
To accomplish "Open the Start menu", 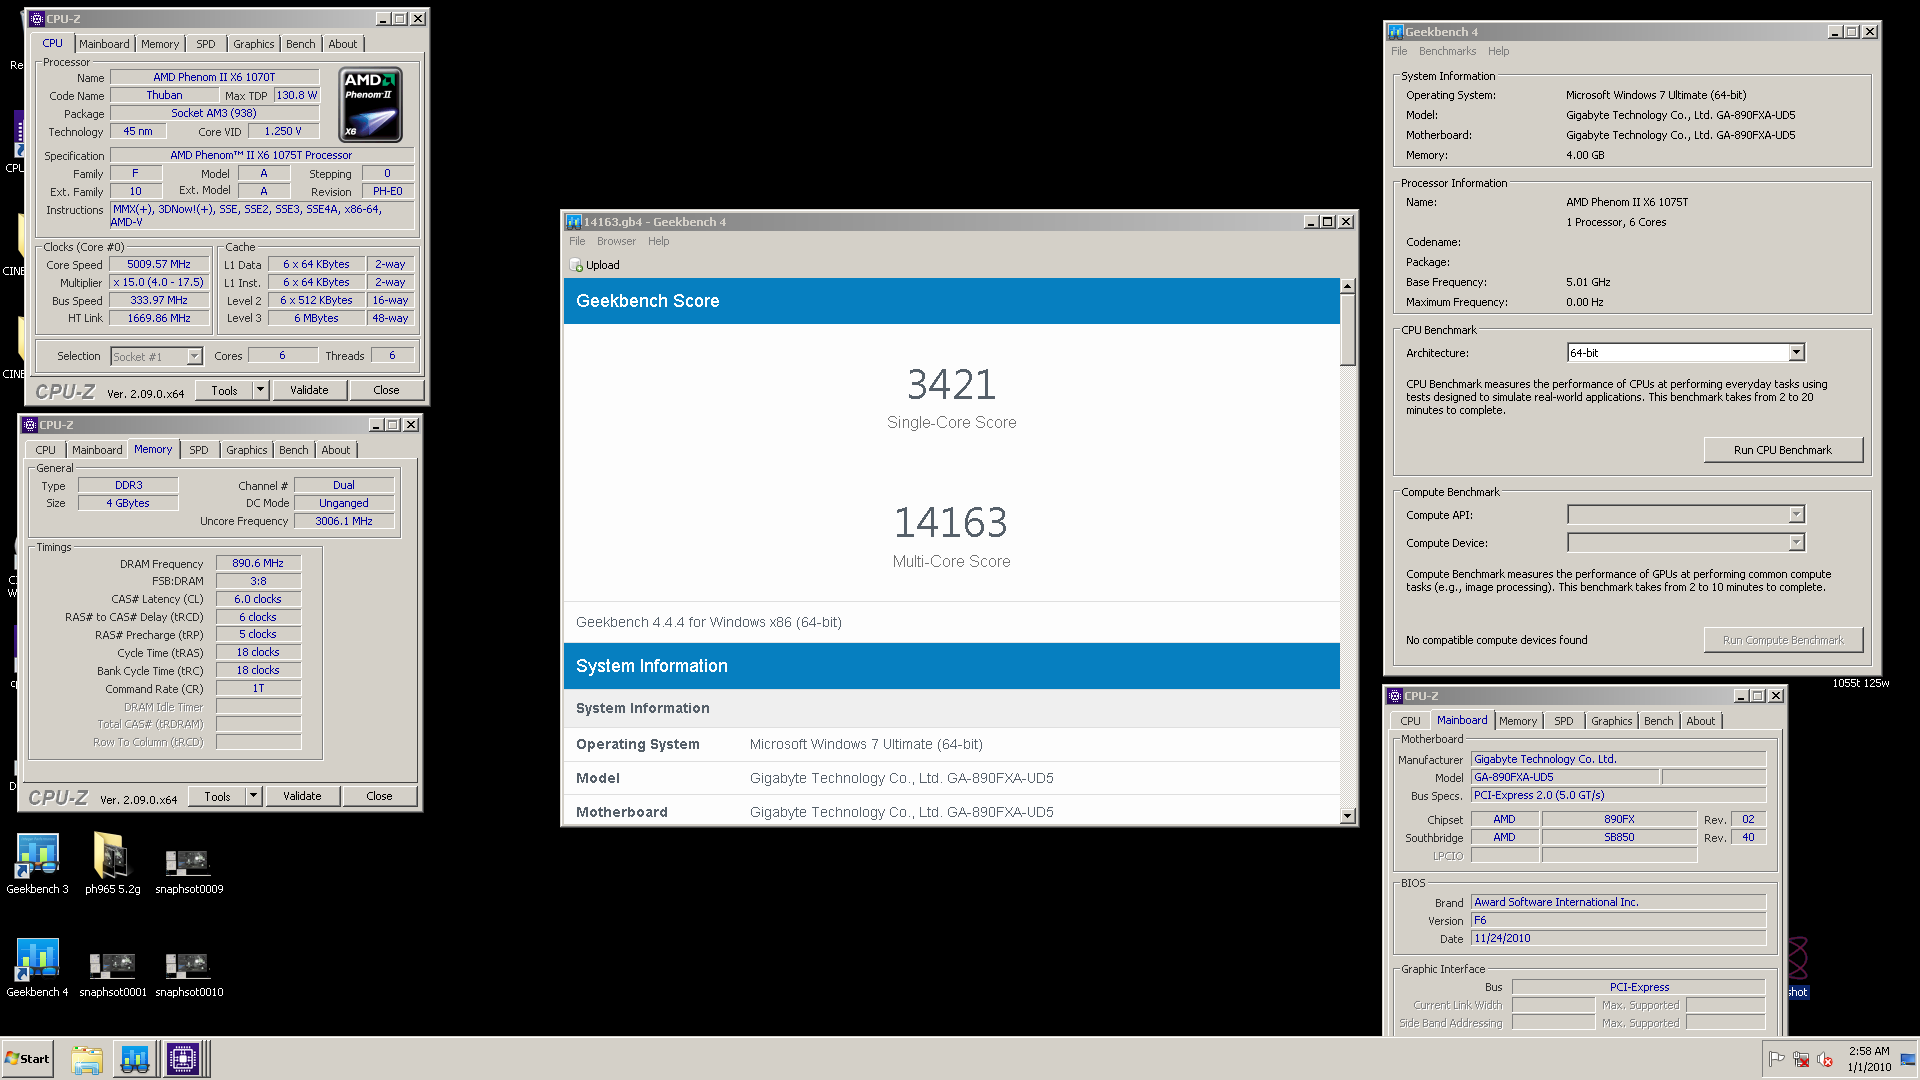I will point(27,1059).
